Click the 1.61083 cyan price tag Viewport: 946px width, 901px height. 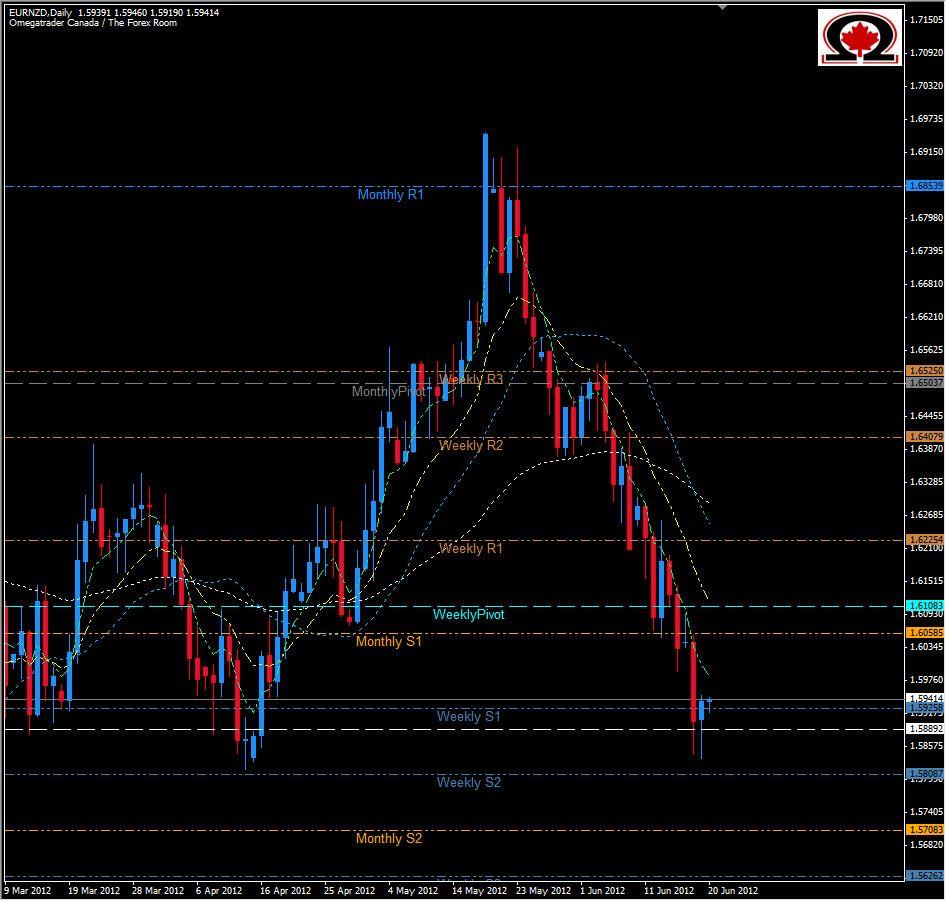(x=925, y=605)
